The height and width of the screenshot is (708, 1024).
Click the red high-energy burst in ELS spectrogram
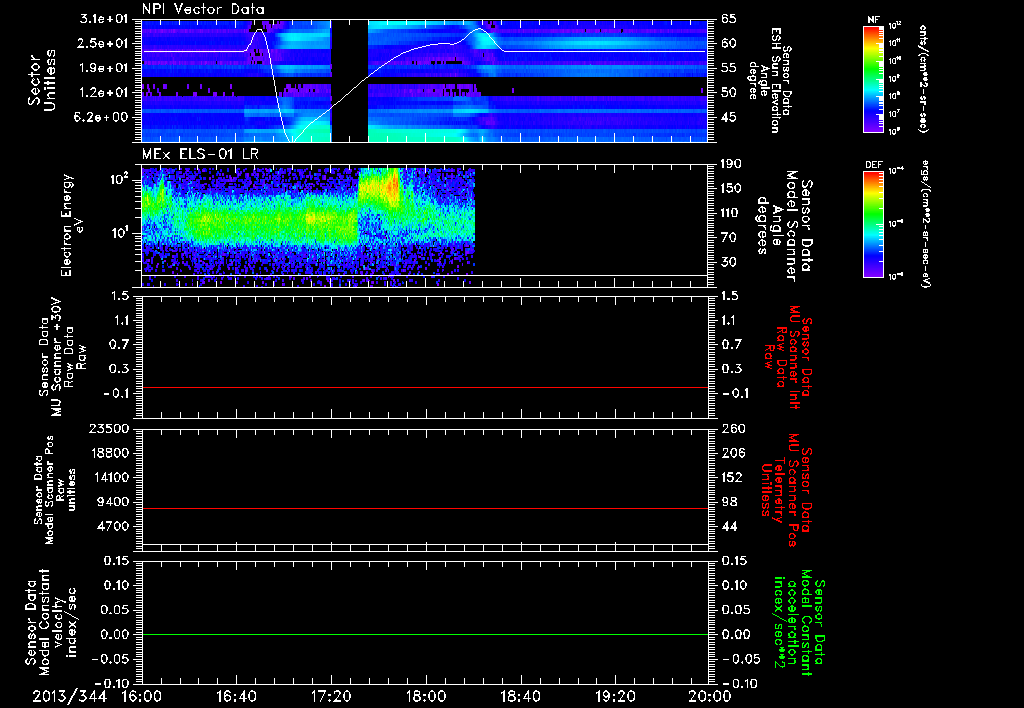[392, 187]
